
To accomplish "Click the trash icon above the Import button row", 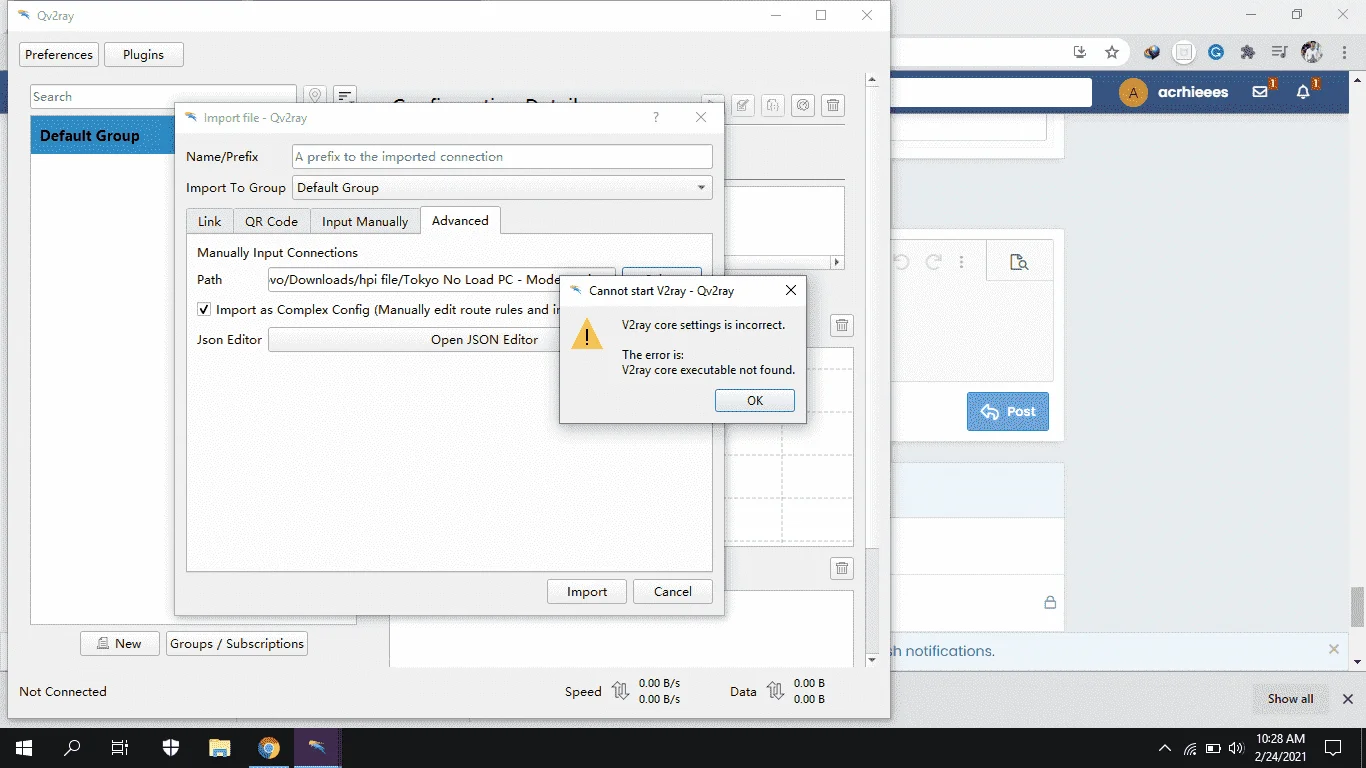I will pyautogui.click(x=842, y=569).
